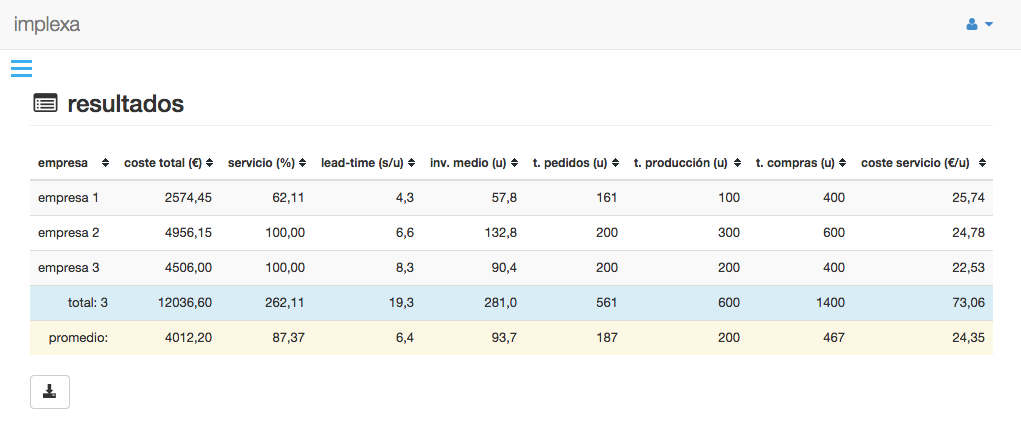Click the implexa brand link
Image resolution: width=1021 pixels, height=427 pixels.
pos(47,24)
